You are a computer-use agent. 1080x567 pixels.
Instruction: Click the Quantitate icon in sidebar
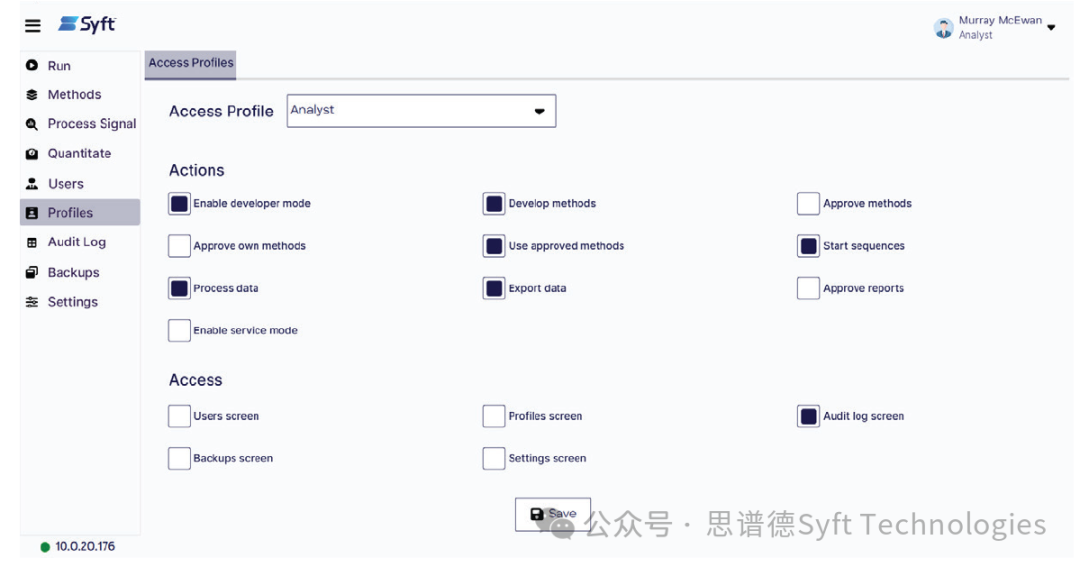[x=32, y=154]
